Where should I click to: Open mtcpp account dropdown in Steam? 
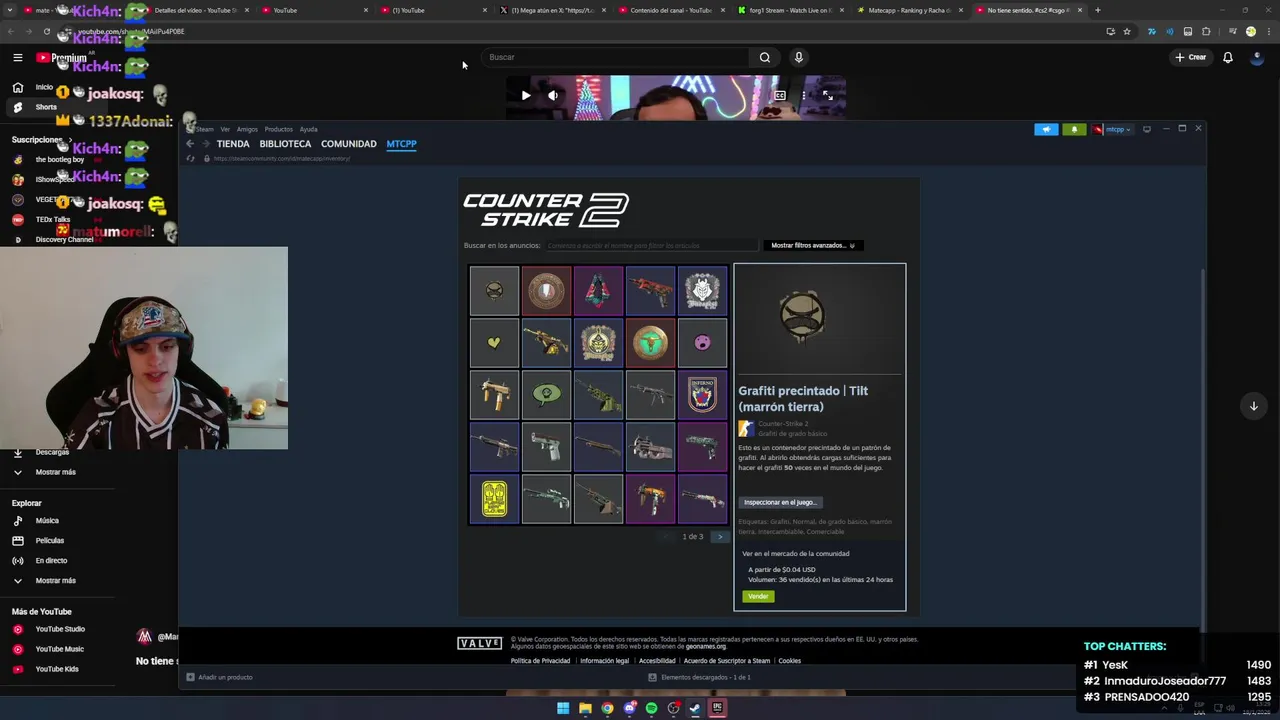tap(1113, 129)
